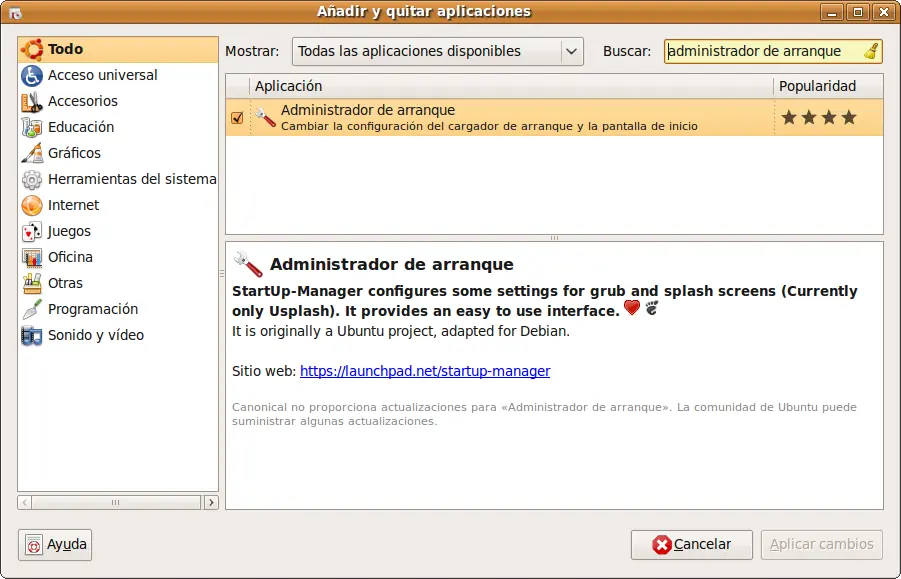Open the Internet category
The width and height of the screenshot is (901, 579).
(74, 204)
